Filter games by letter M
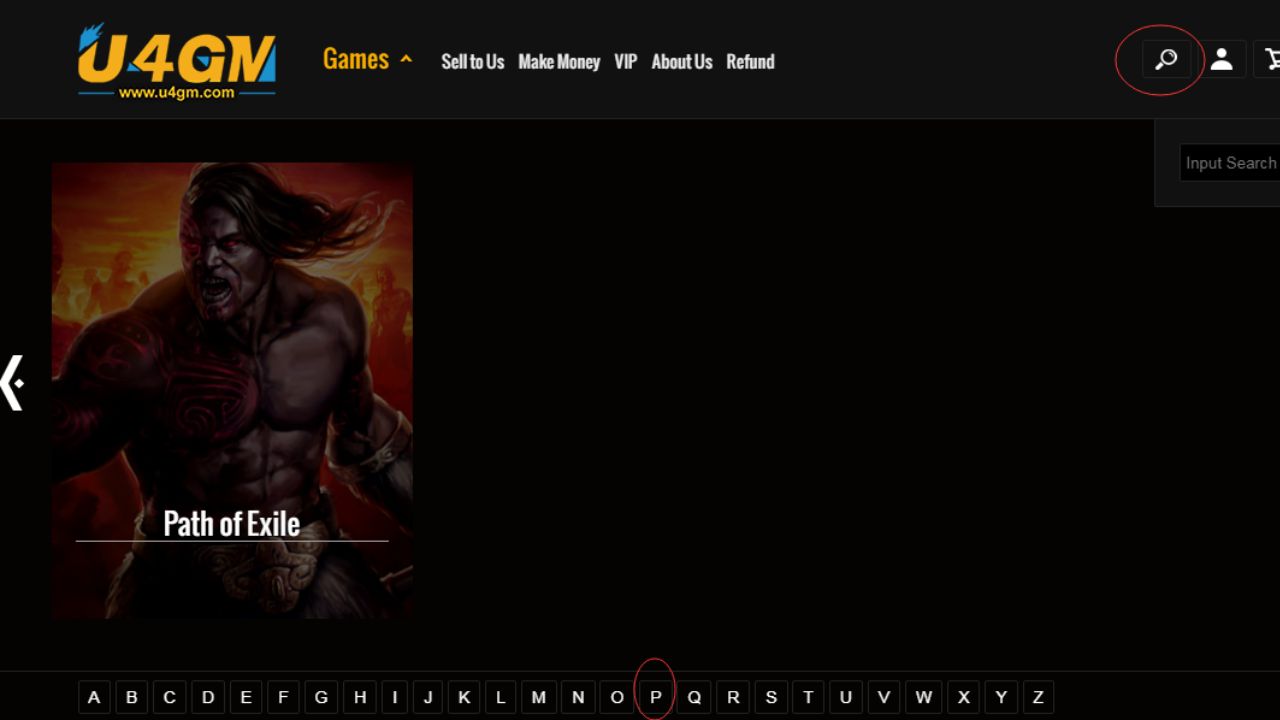Screen dimensions: 1280x720 click(x=538, y=697)
